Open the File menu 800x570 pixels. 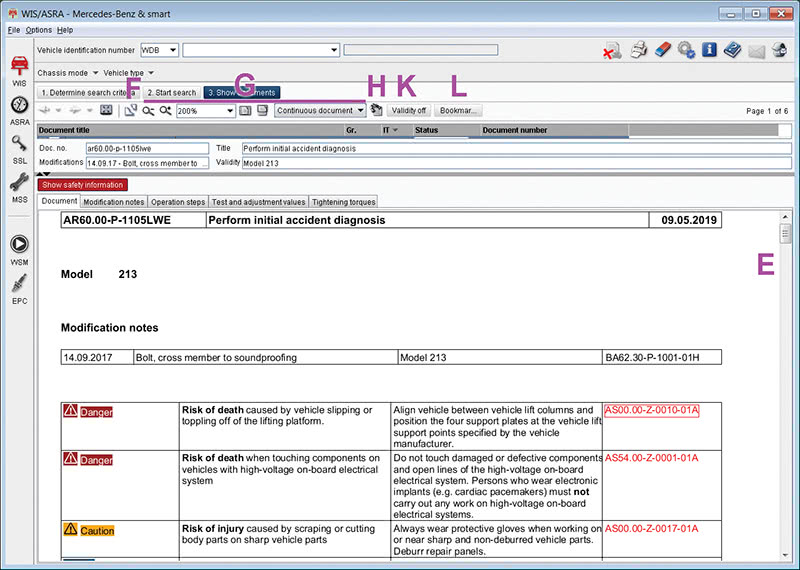tap(14, 30)
